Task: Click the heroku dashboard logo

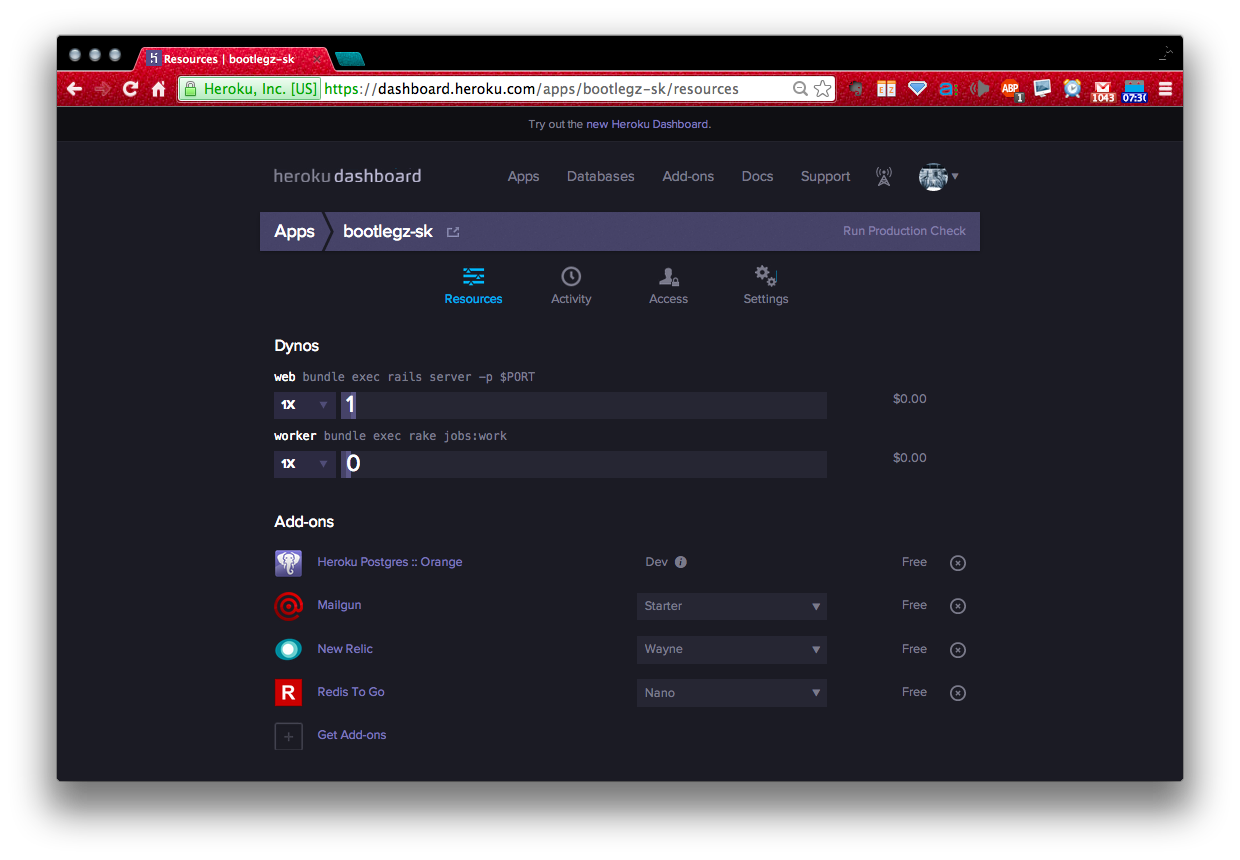Action: 348,176
